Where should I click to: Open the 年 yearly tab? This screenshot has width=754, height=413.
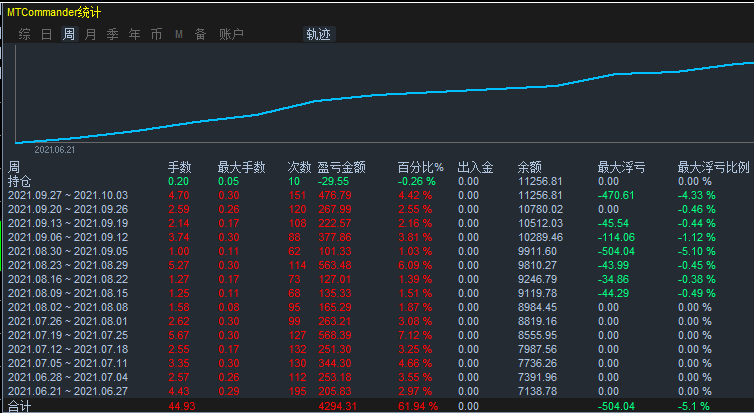(x=135, y=34)
